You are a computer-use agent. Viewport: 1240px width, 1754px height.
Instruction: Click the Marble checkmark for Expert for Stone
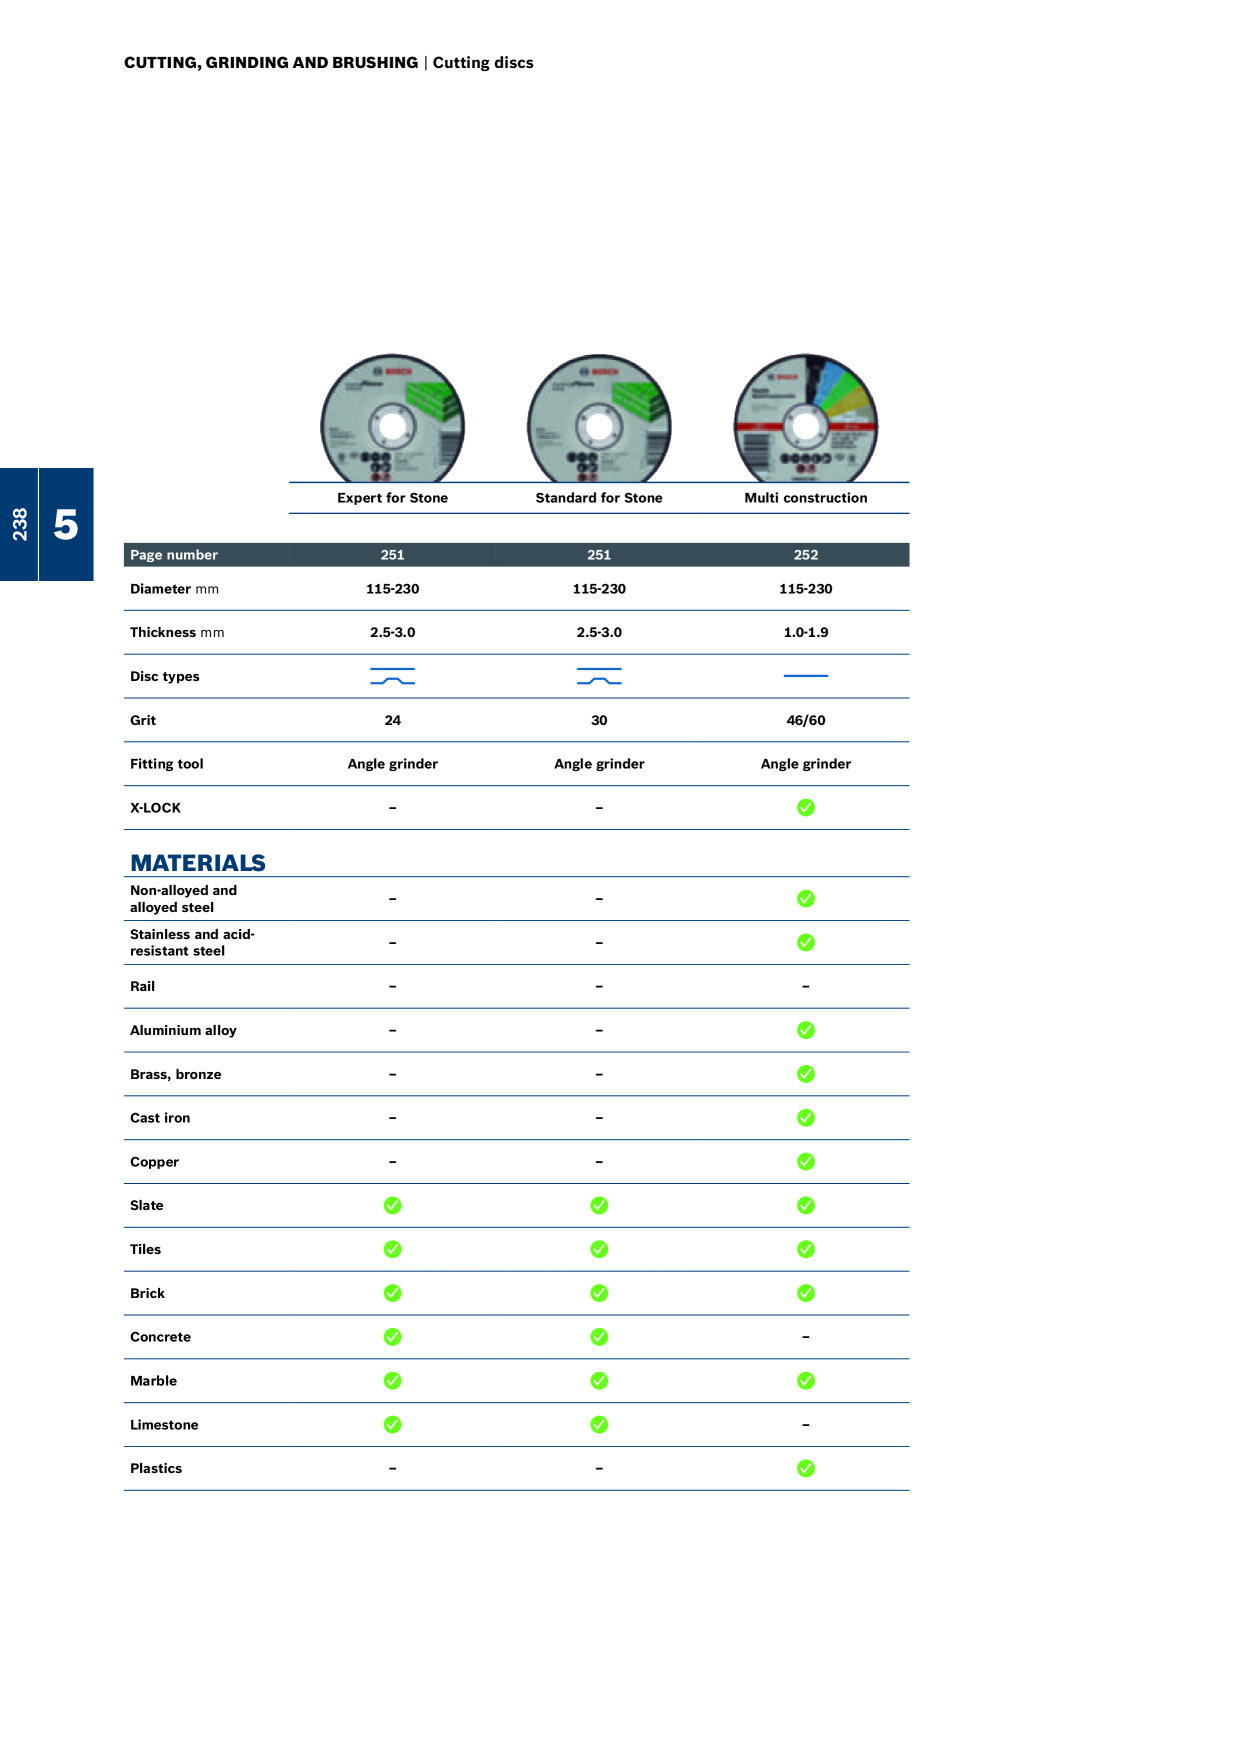point(393,1381)
